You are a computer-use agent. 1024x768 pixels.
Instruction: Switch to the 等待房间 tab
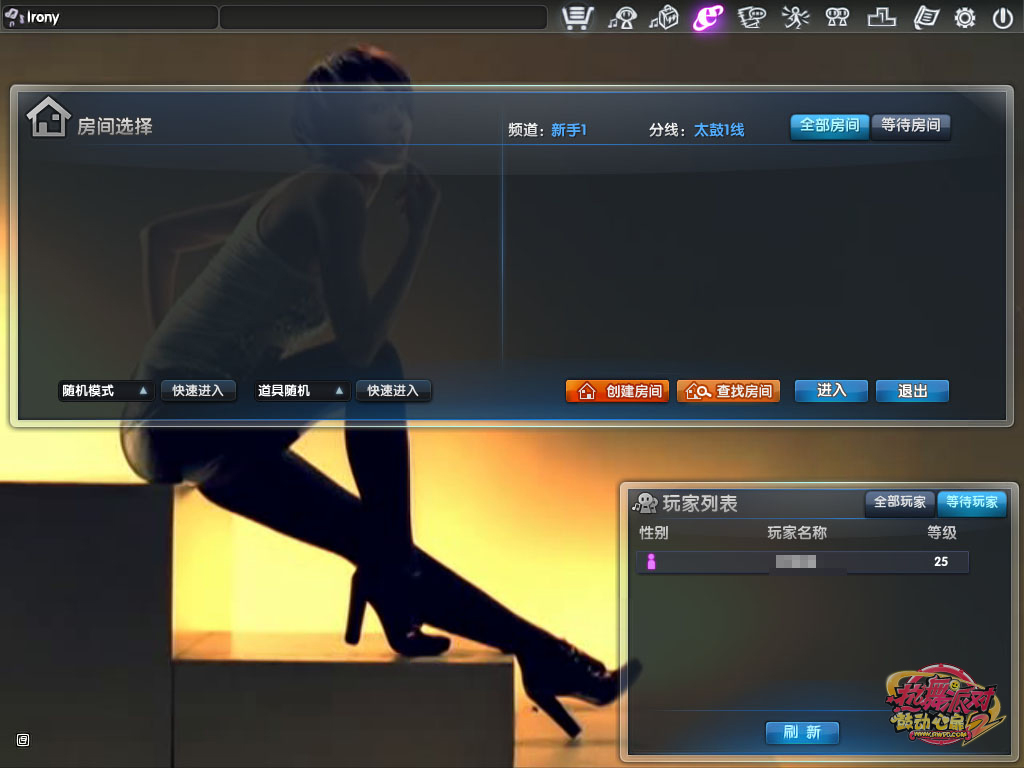pos(910,125)
